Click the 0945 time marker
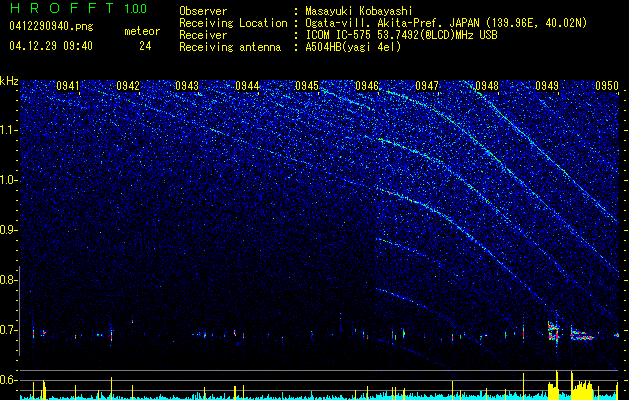This screenshot has height=400, width=629. click(307, 86)
